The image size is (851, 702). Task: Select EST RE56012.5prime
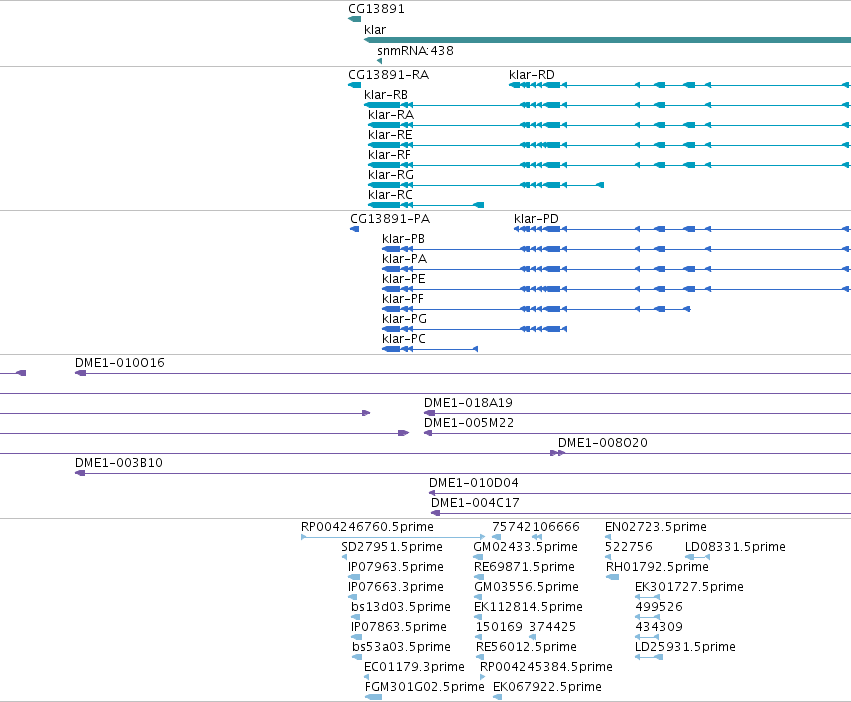click(x=526, y=647)
